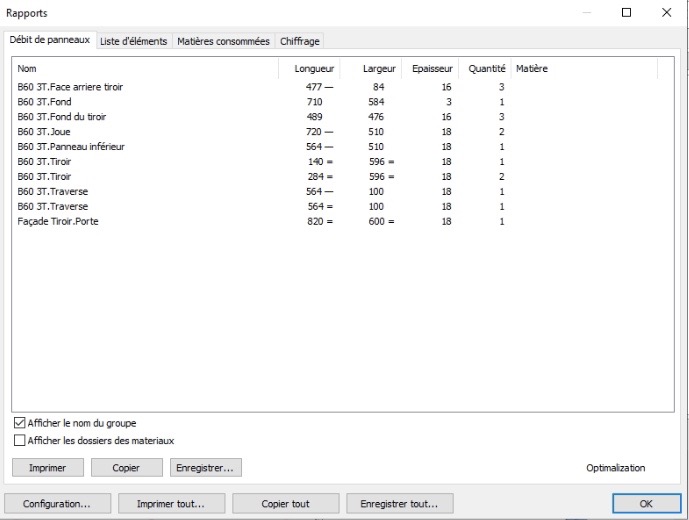
Task: Uncheck Afficher le nom du groupe
Action: point(20,423)
